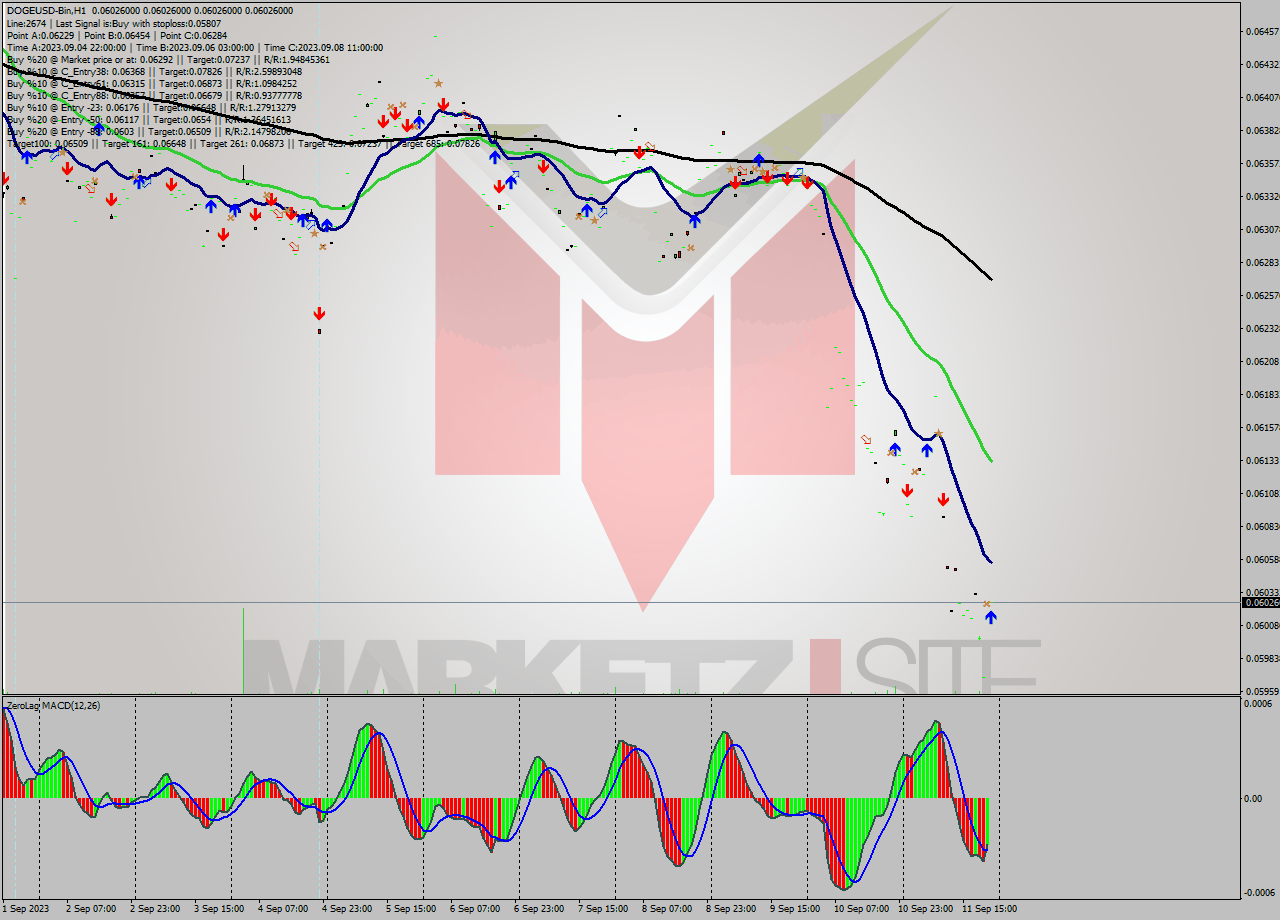Screen dimensions: 1280x920
Task: Click the '2 Sep 23:00' time label
Action: coord(155,909)
